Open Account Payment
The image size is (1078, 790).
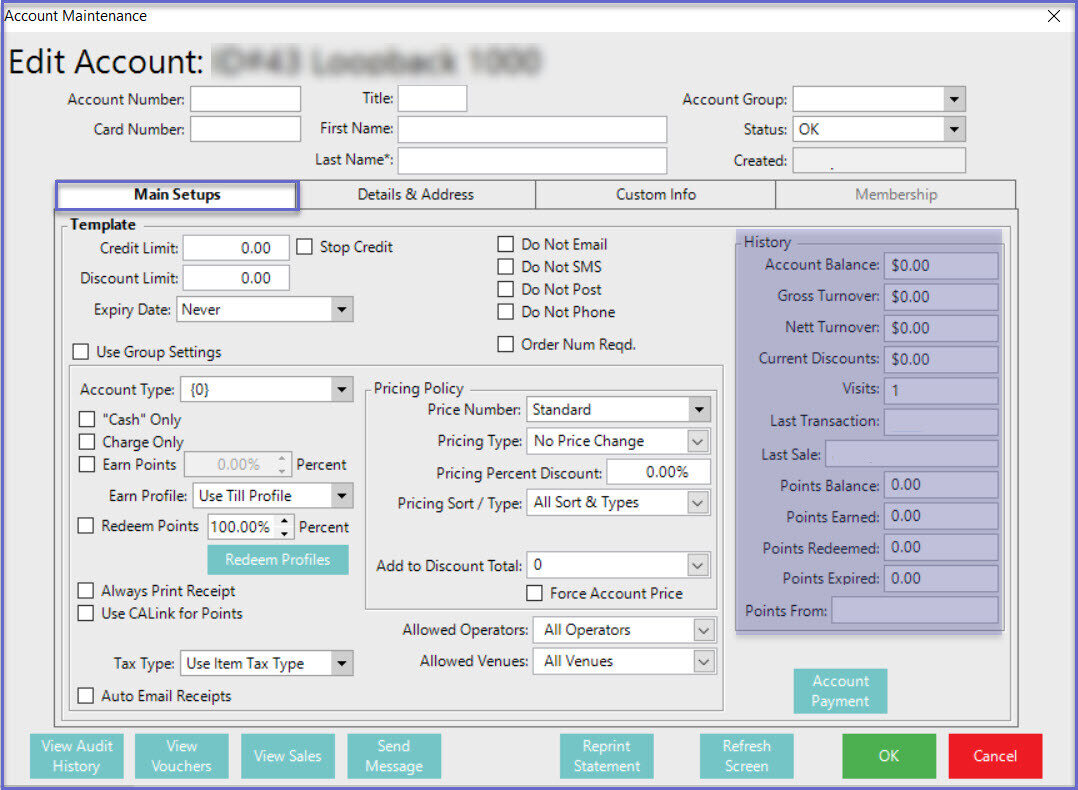click(840, 691)
